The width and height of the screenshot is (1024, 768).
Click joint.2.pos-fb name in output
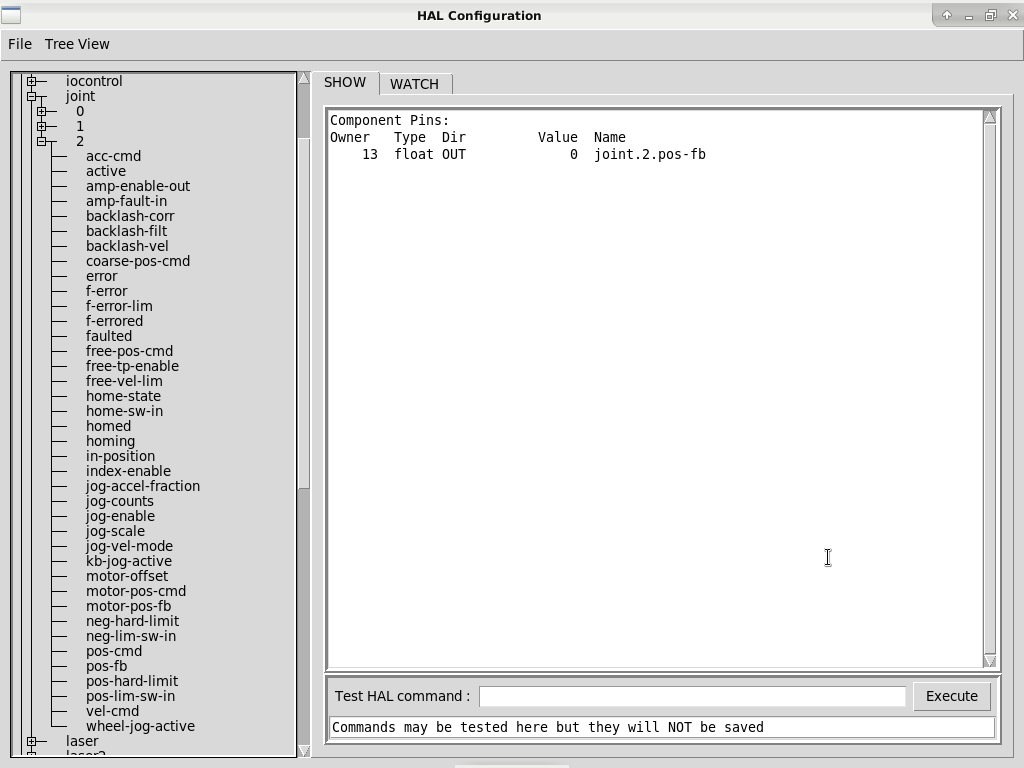[x=650, y=155]
